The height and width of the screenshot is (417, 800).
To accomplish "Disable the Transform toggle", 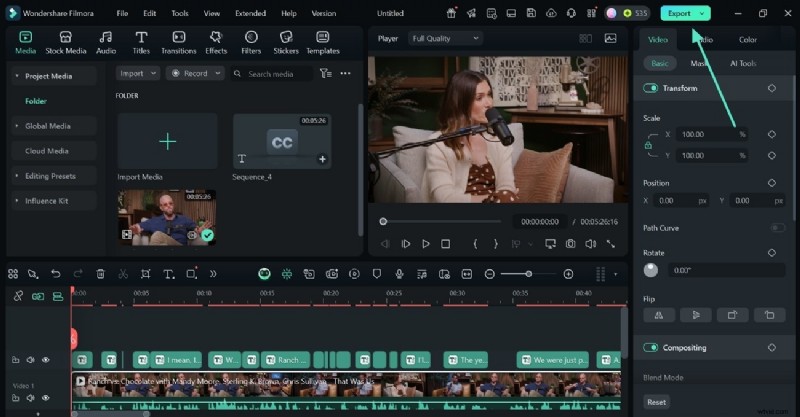I will (x=651, y=88).
